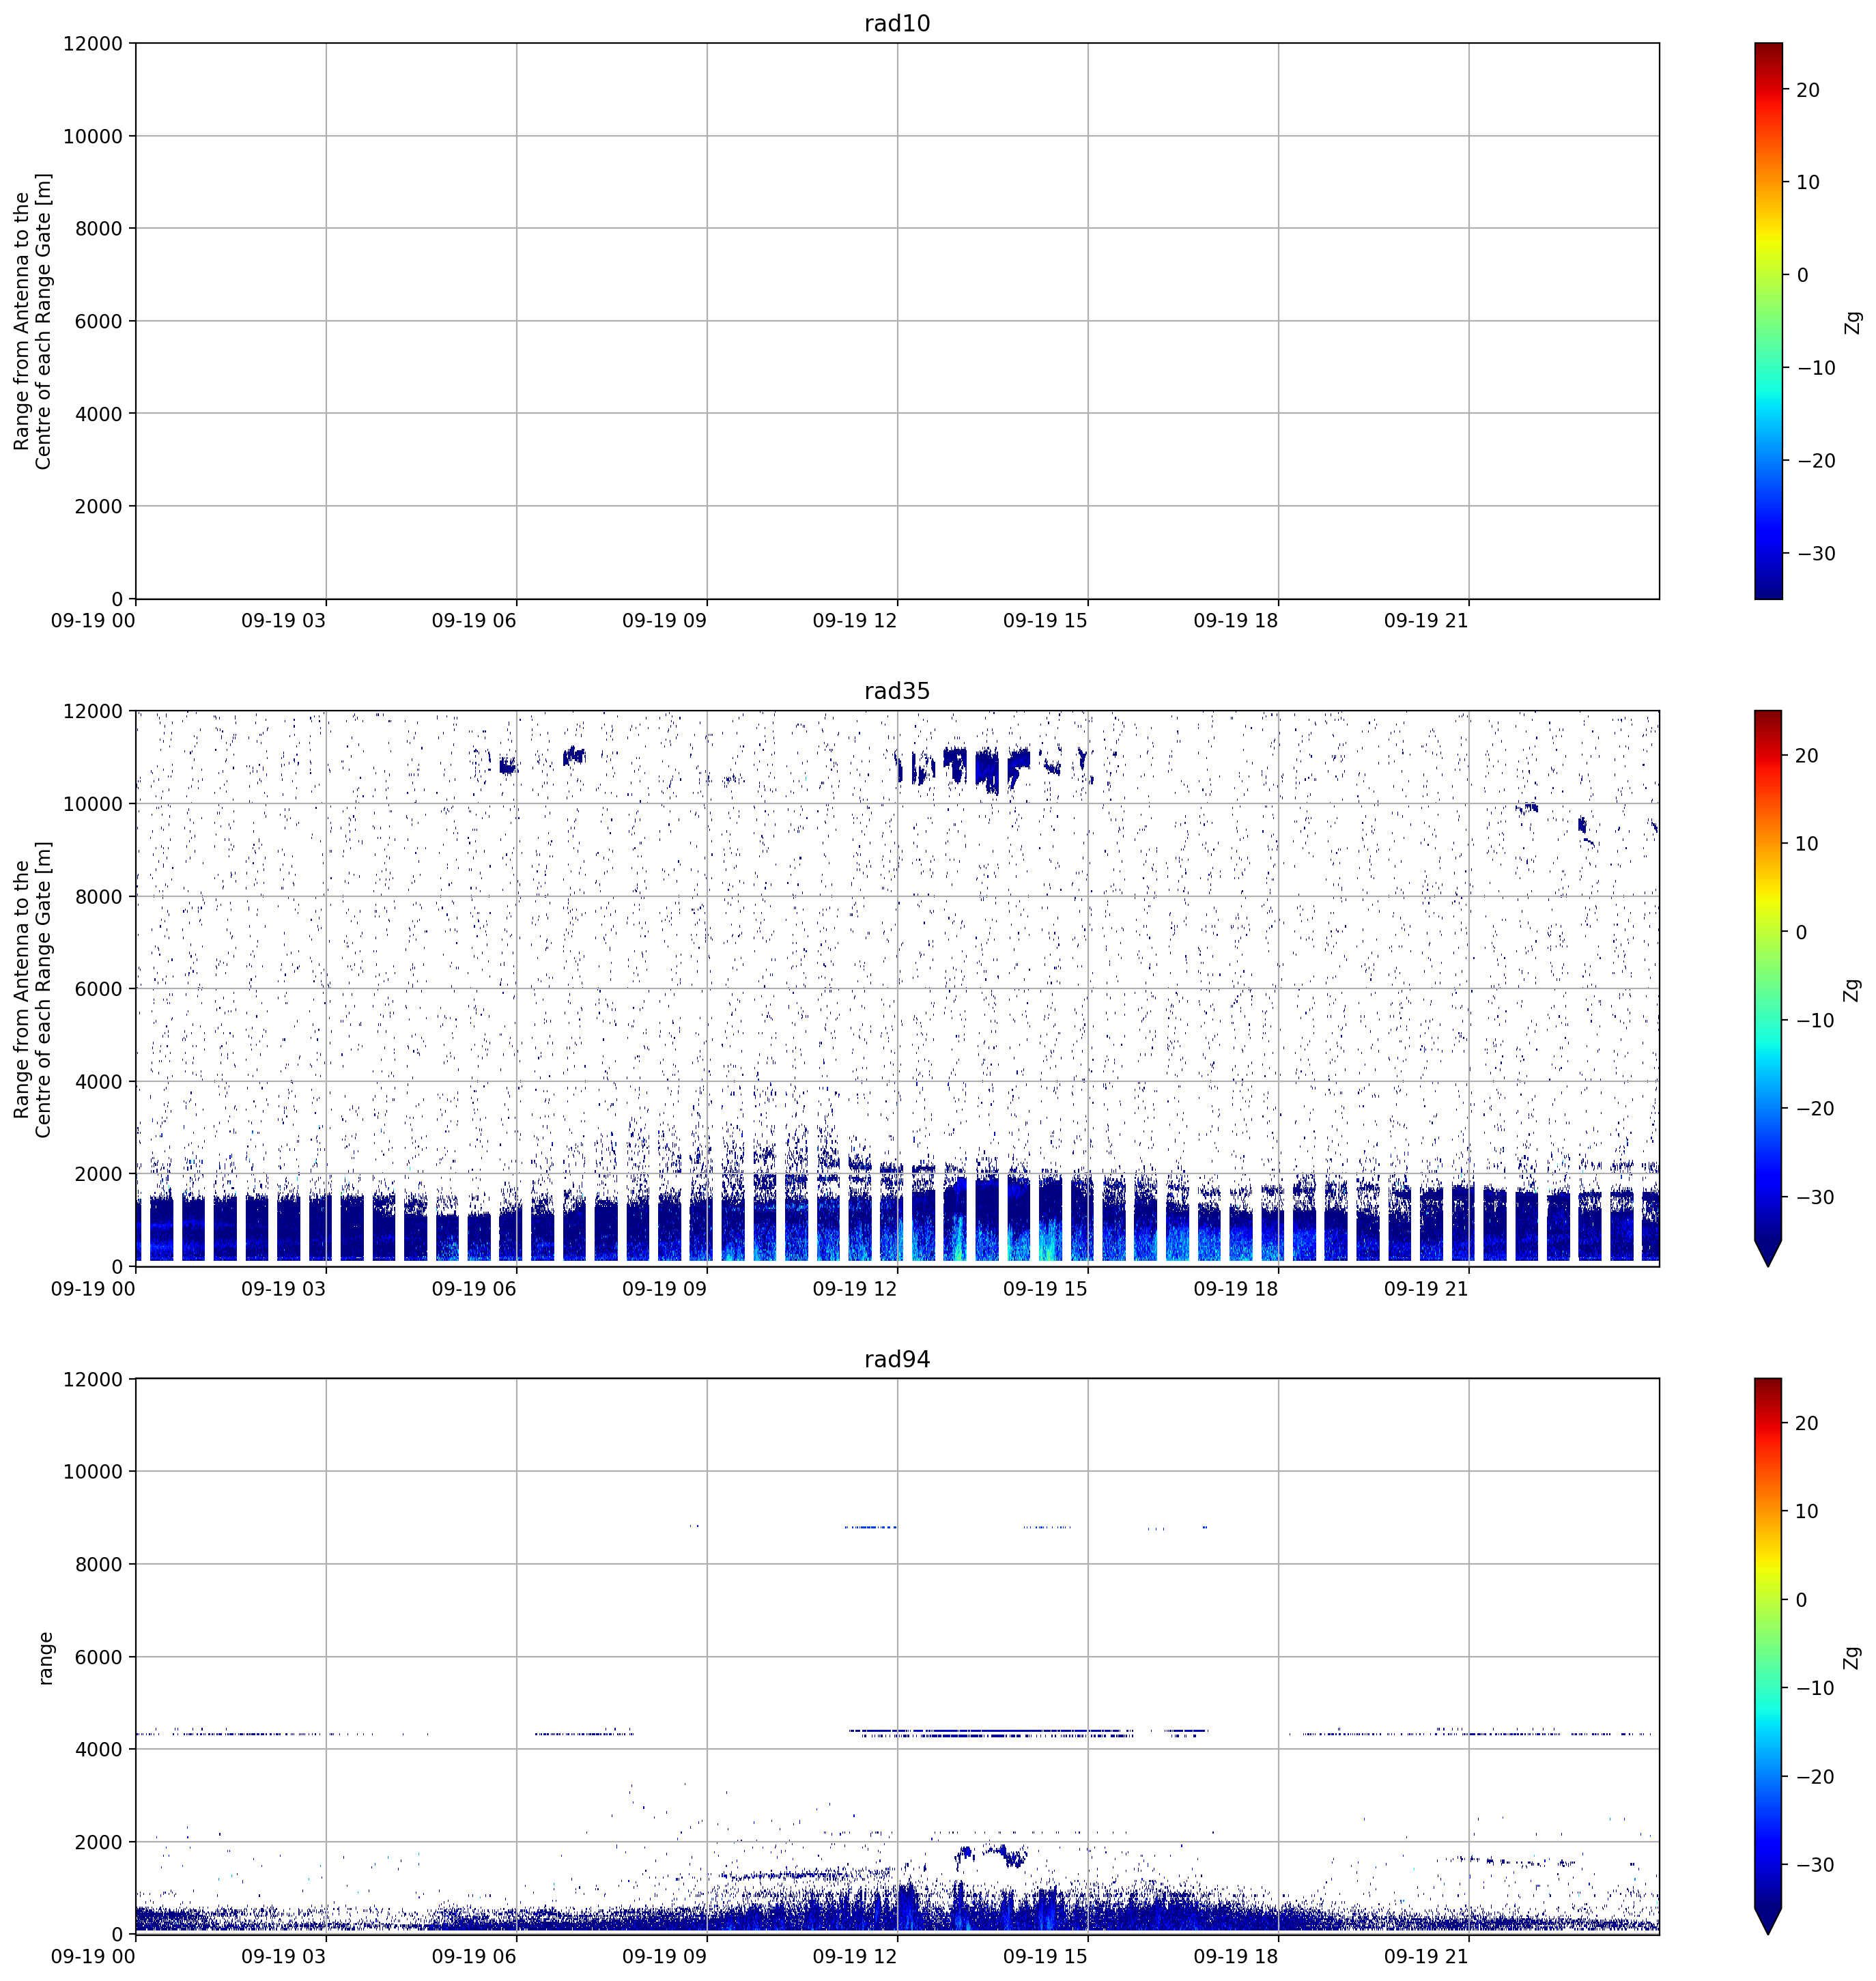
Task: Click '09-19 03' tick under rad94 plot
Action: (x=284, y=1957)
